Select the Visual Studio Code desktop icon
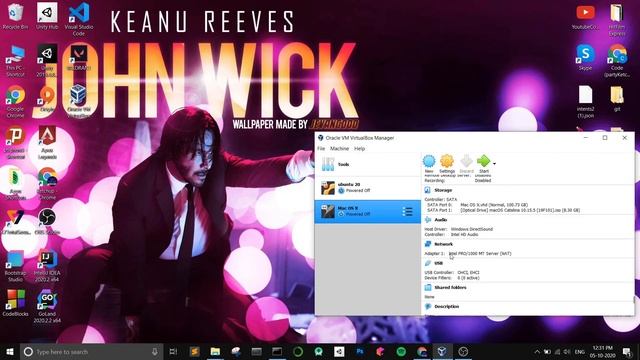Screen dimensions: 640x360 (x=79, y=19)
